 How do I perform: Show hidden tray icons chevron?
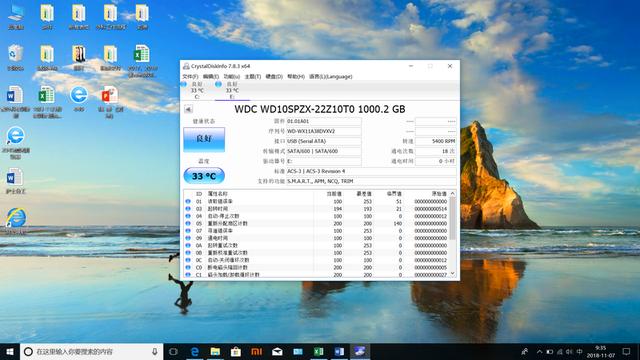540,351
